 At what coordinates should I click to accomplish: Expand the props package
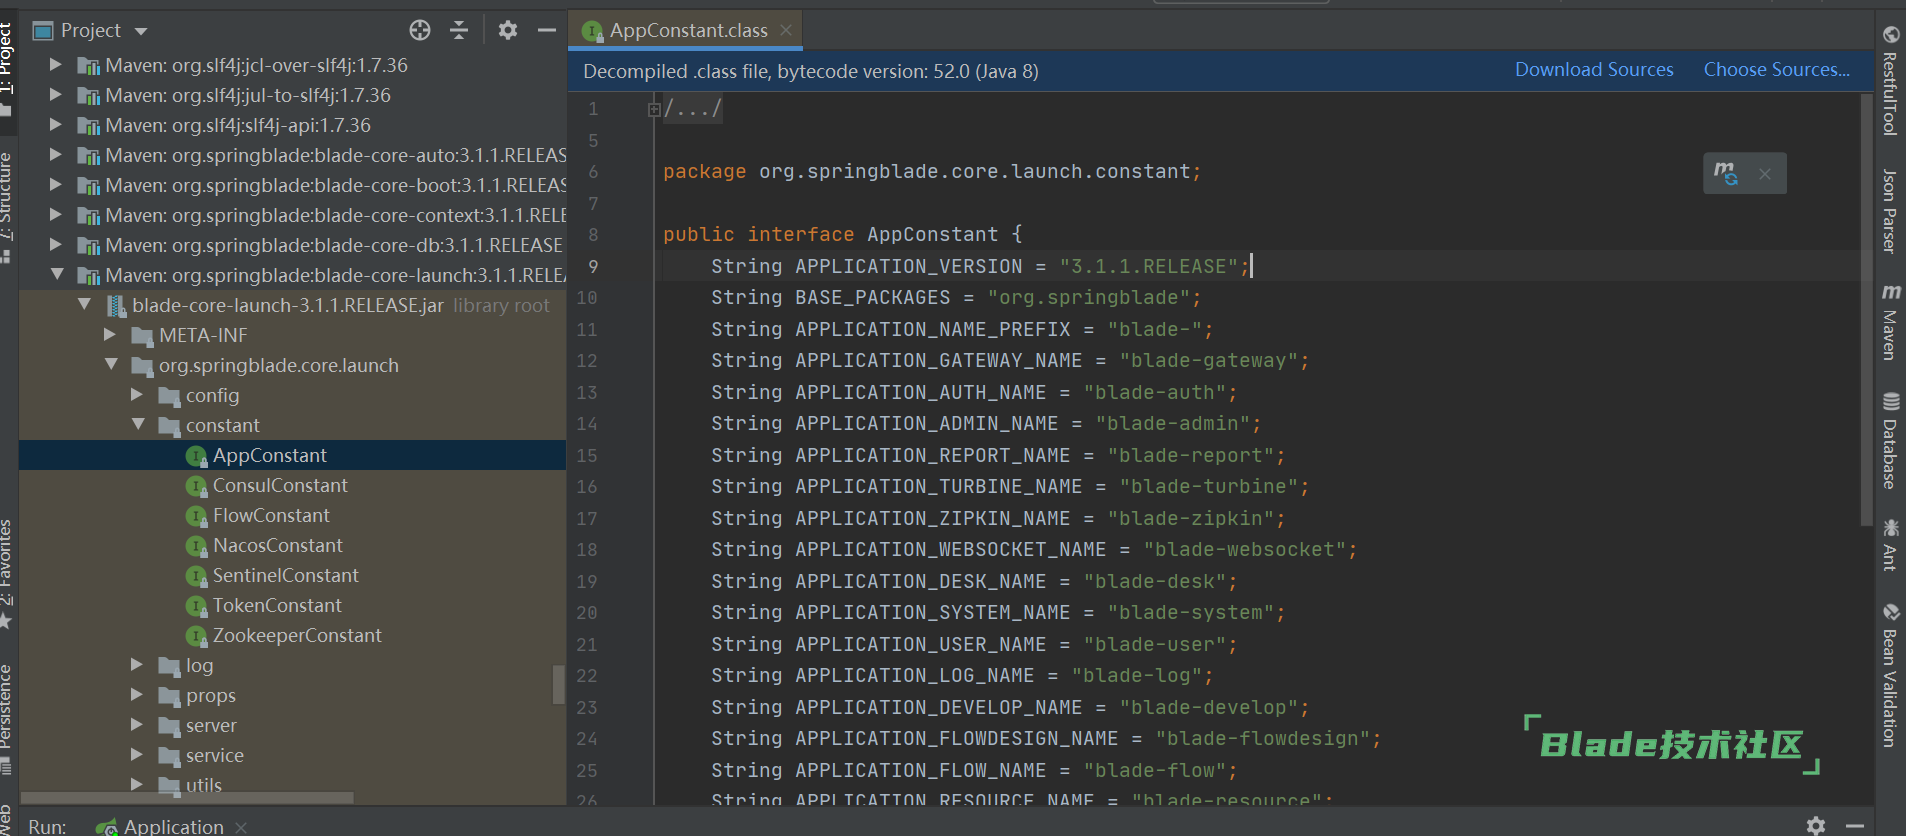(x=137, y=695)
